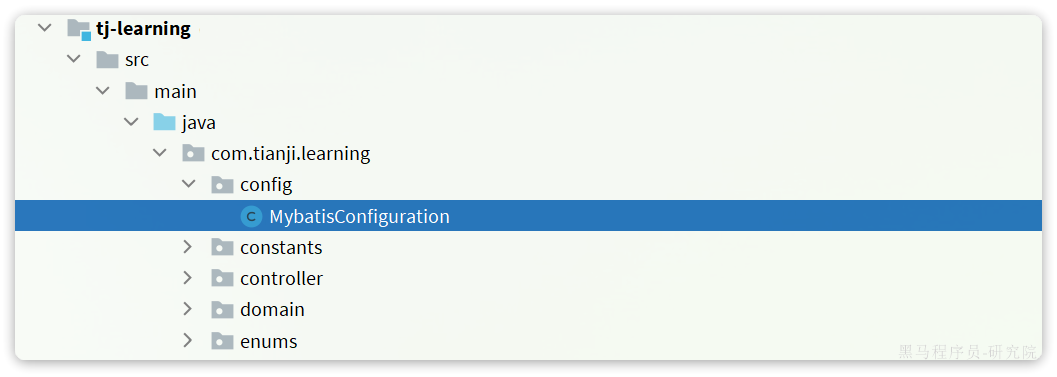The image size is (1057, 377).
Task: Expand the constants package
Action: click(x=188, y=247)
